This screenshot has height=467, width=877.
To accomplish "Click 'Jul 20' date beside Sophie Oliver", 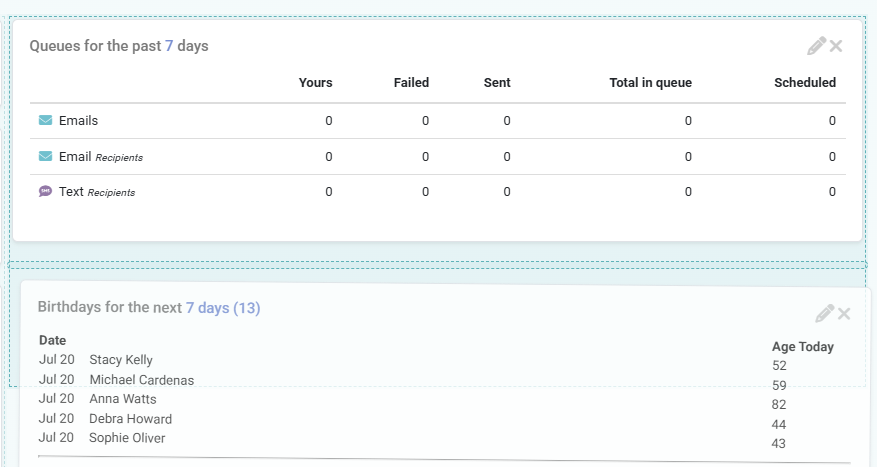I will tap(56, 437).
